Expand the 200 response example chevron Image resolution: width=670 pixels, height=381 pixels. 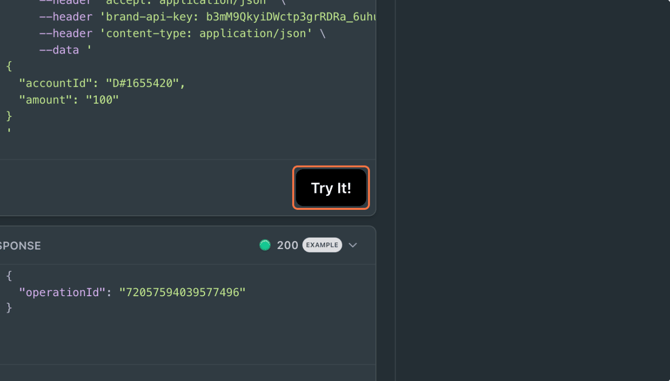[x=353, y=245]
